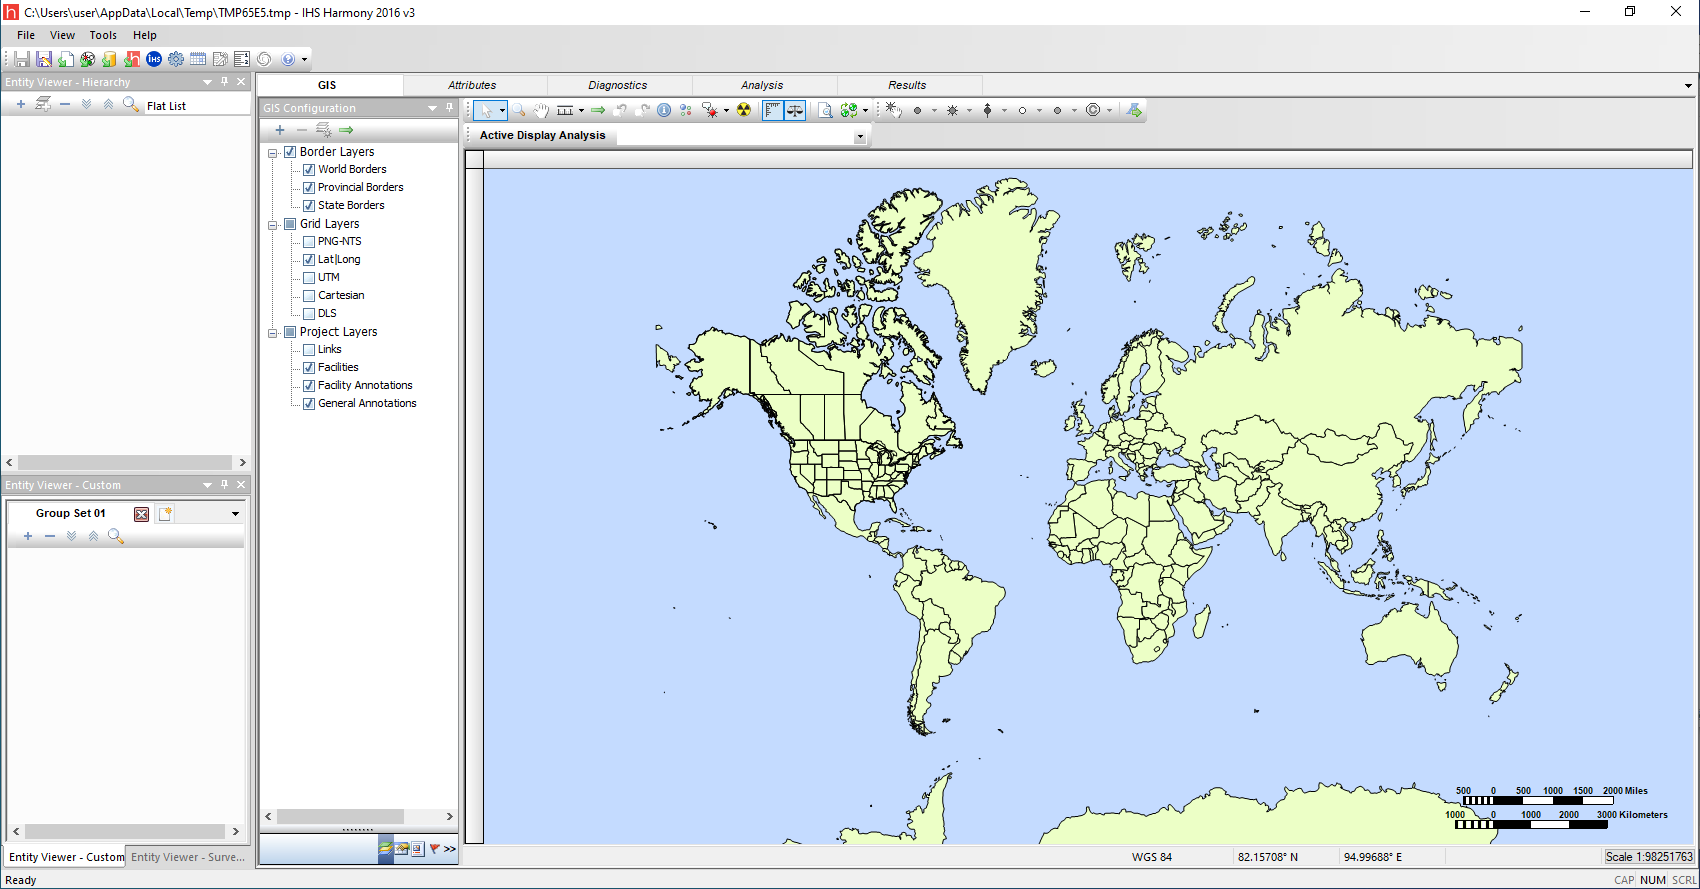Screen dimensions: 1700x889
Task: Click the Entity Viewer Hierarchy horizontal scrollbar
Action: coord(126,463)
